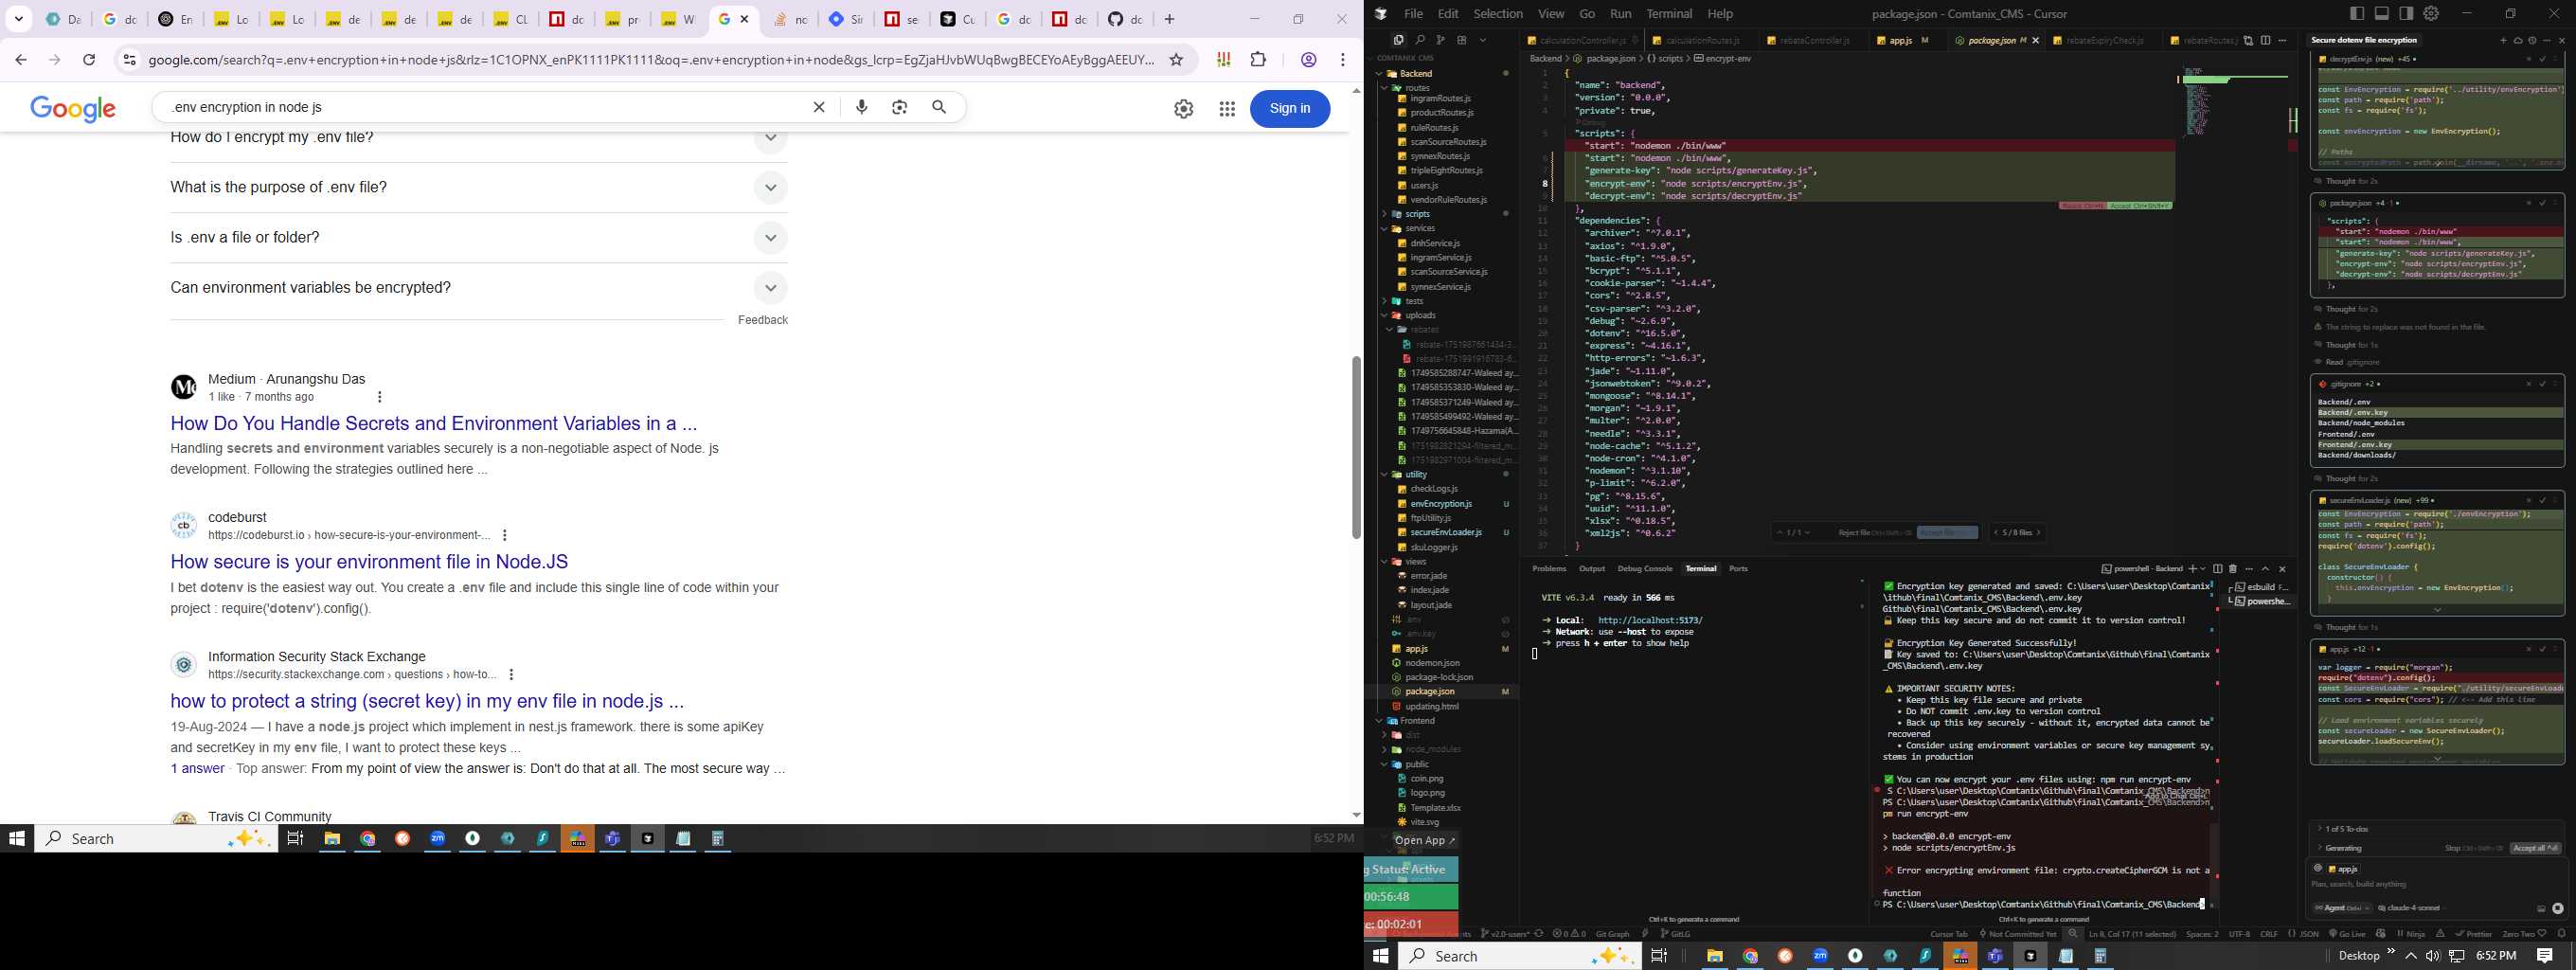Open Chrome extensions puzzle icon
The image size is (2576, 970).
tap(1258, 60)
